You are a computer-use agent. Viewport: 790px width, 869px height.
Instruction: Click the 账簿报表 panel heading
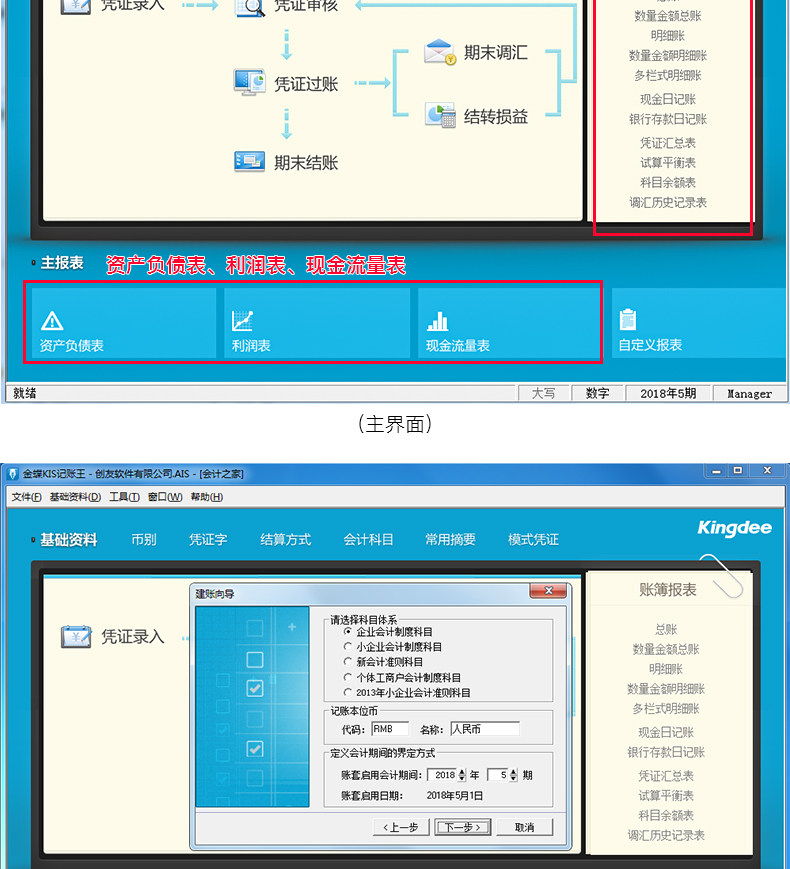coord(667,590)
